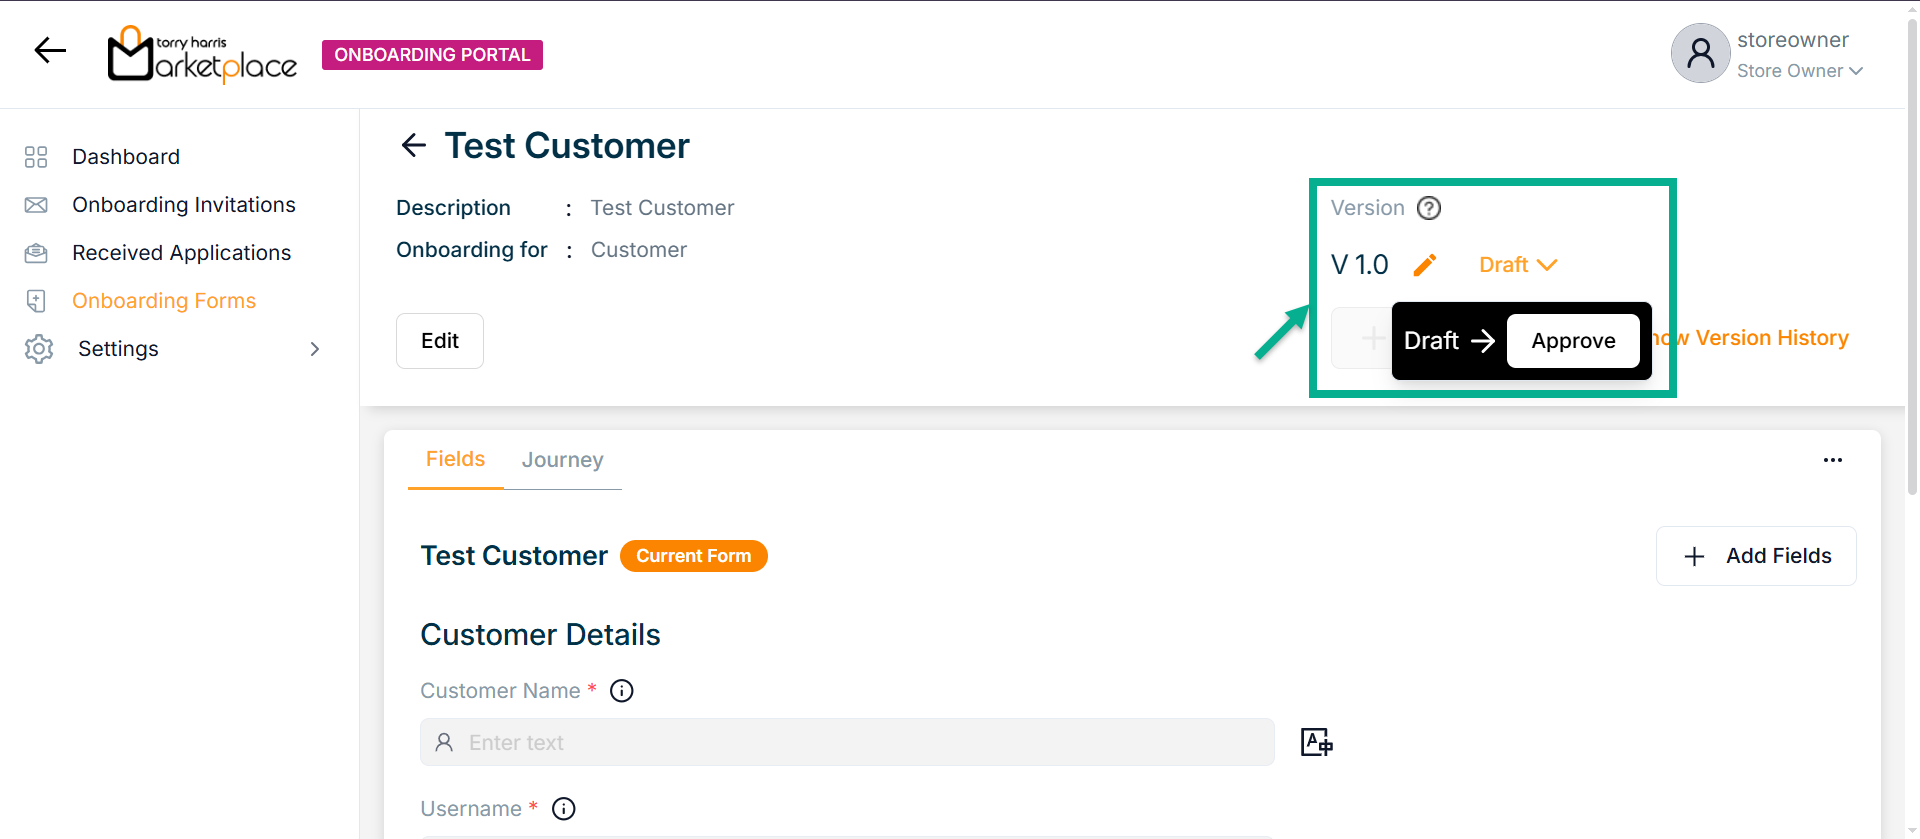The width and height of the screenshot is (1920, 839).
Task: Click the pencil icon beside V 1.0
Action: coord(1425,265)
